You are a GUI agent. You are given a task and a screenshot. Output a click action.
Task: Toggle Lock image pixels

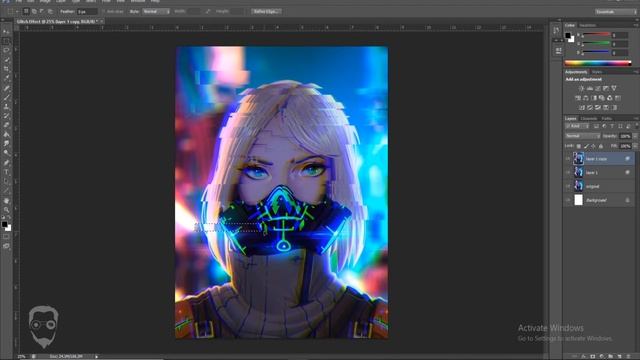coord(586,146)
